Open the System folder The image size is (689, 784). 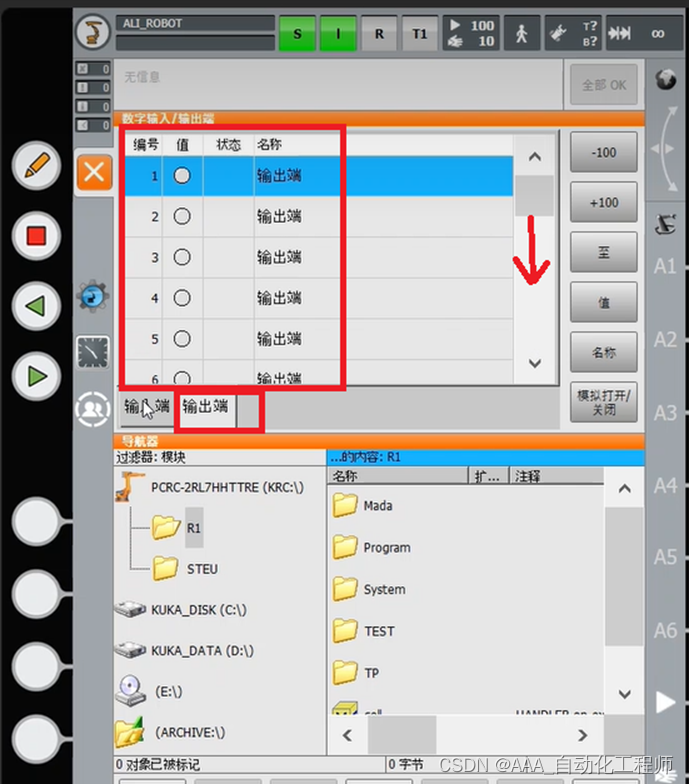click(384, 590)
